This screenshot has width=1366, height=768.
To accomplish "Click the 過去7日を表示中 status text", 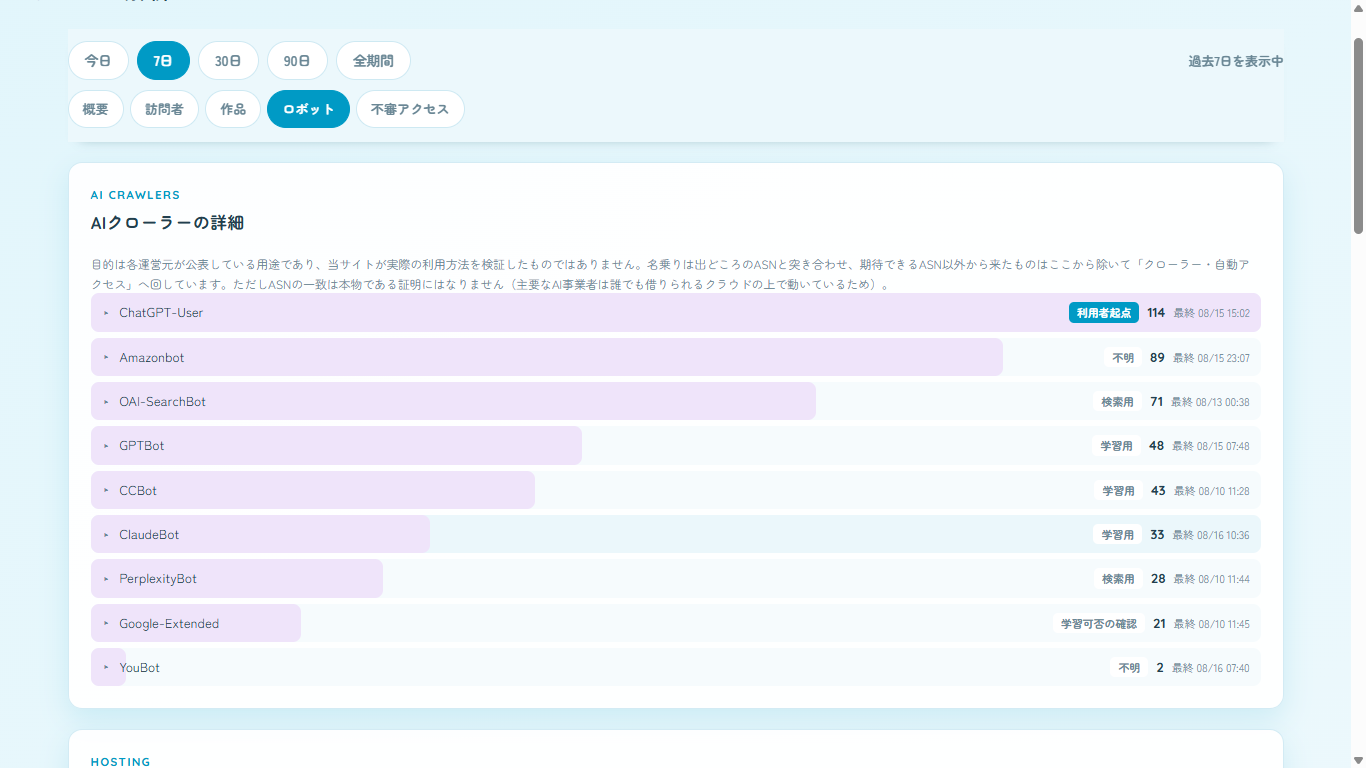I will tap(1236, 61).
